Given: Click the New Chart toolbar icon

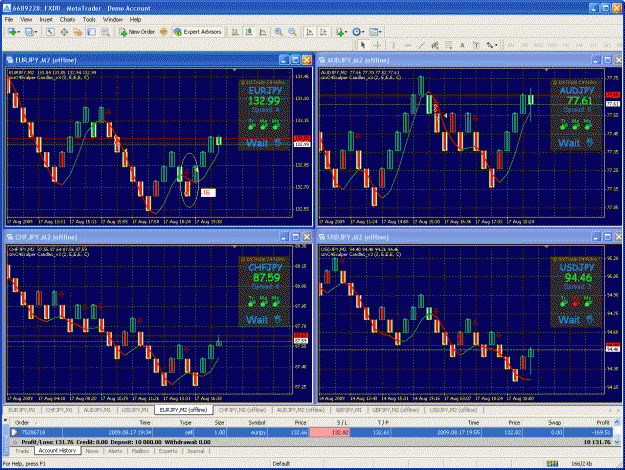Looking at the screenshot, I should point(13,32).
